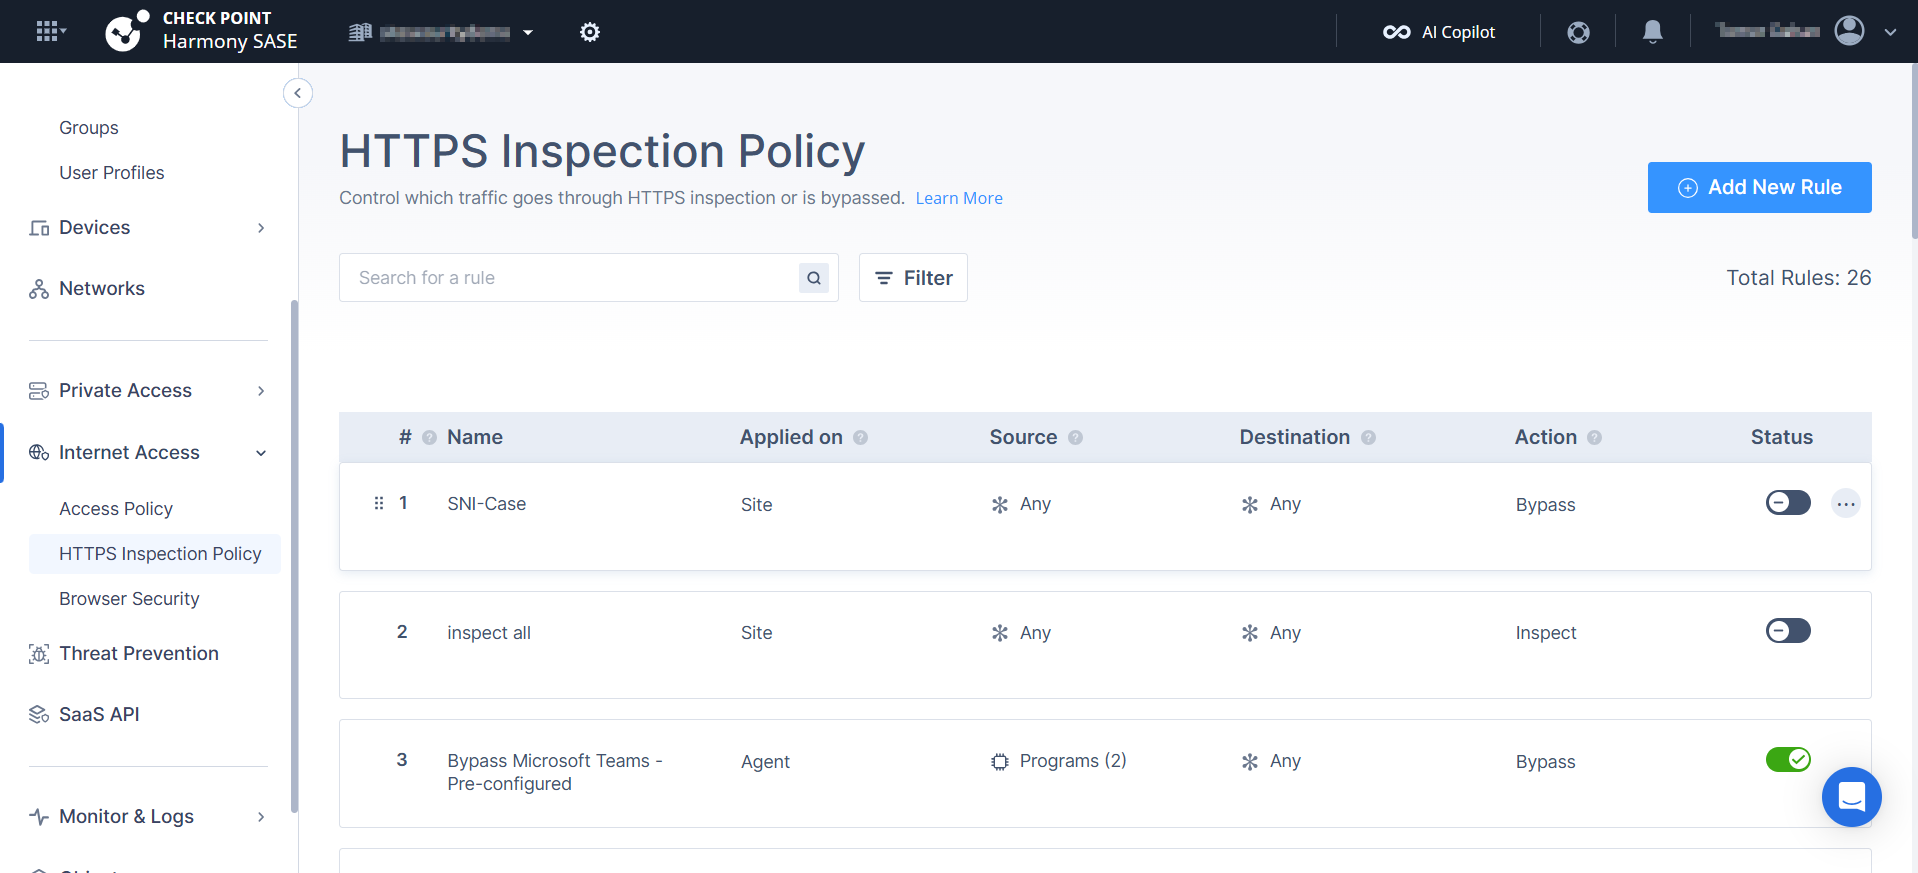This screenshot has width=1918, height=873.
Task: Click the SNI-Case rule name
Action: coord(487,504)
